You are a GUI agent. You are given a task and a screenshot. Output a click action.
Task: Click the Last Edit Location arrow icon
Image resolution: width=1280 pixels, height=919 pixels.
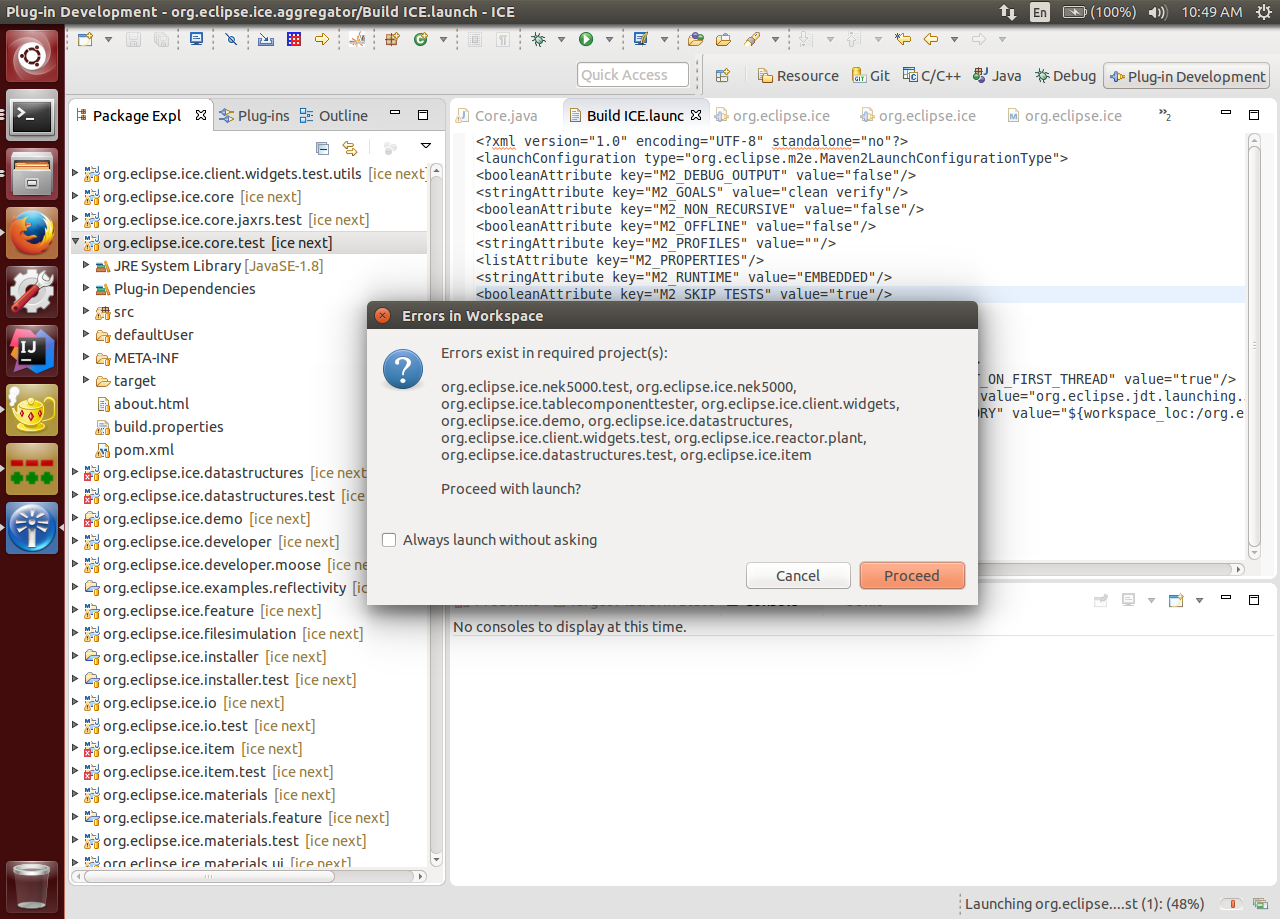(903, 40)
